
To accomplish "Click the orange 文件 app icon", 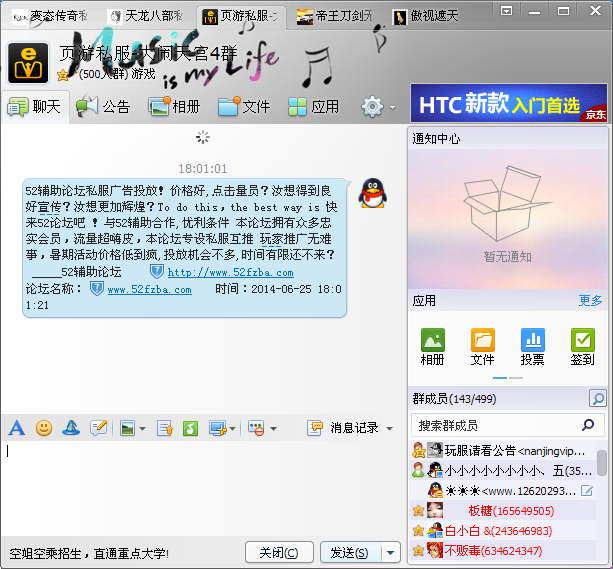I will 483,346.
